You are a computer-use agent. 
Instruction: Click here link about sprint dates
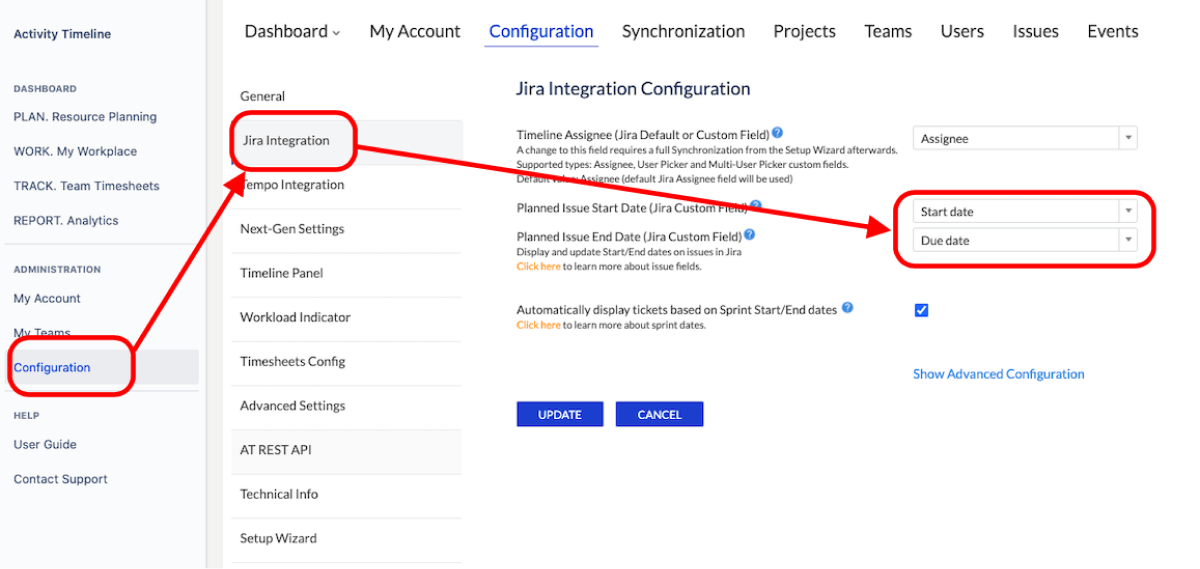tap(538, 325)
